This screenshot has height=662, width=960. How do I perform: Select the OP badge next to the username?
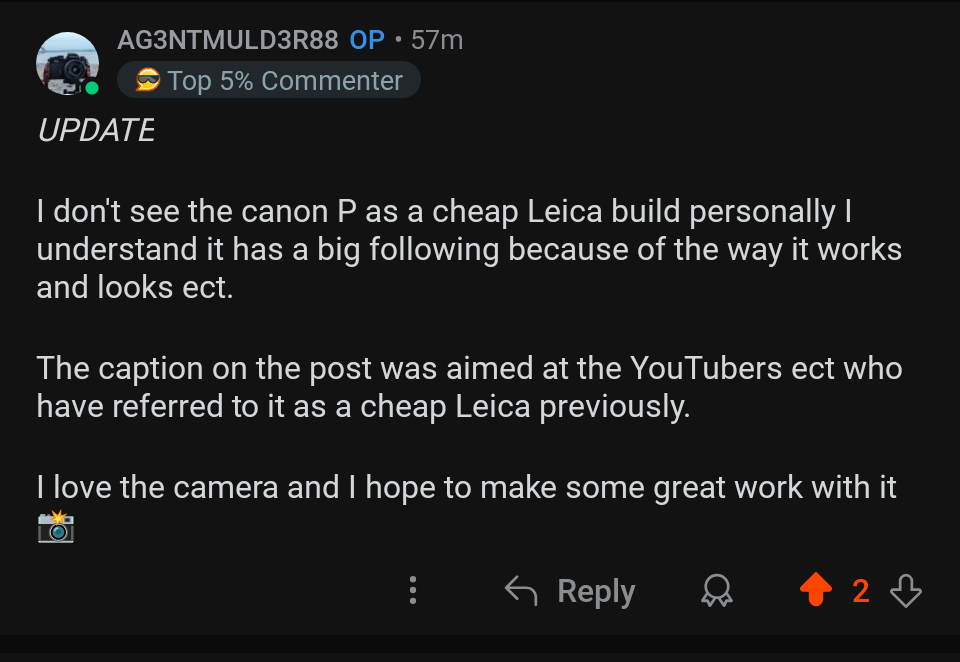click(366, 40)
